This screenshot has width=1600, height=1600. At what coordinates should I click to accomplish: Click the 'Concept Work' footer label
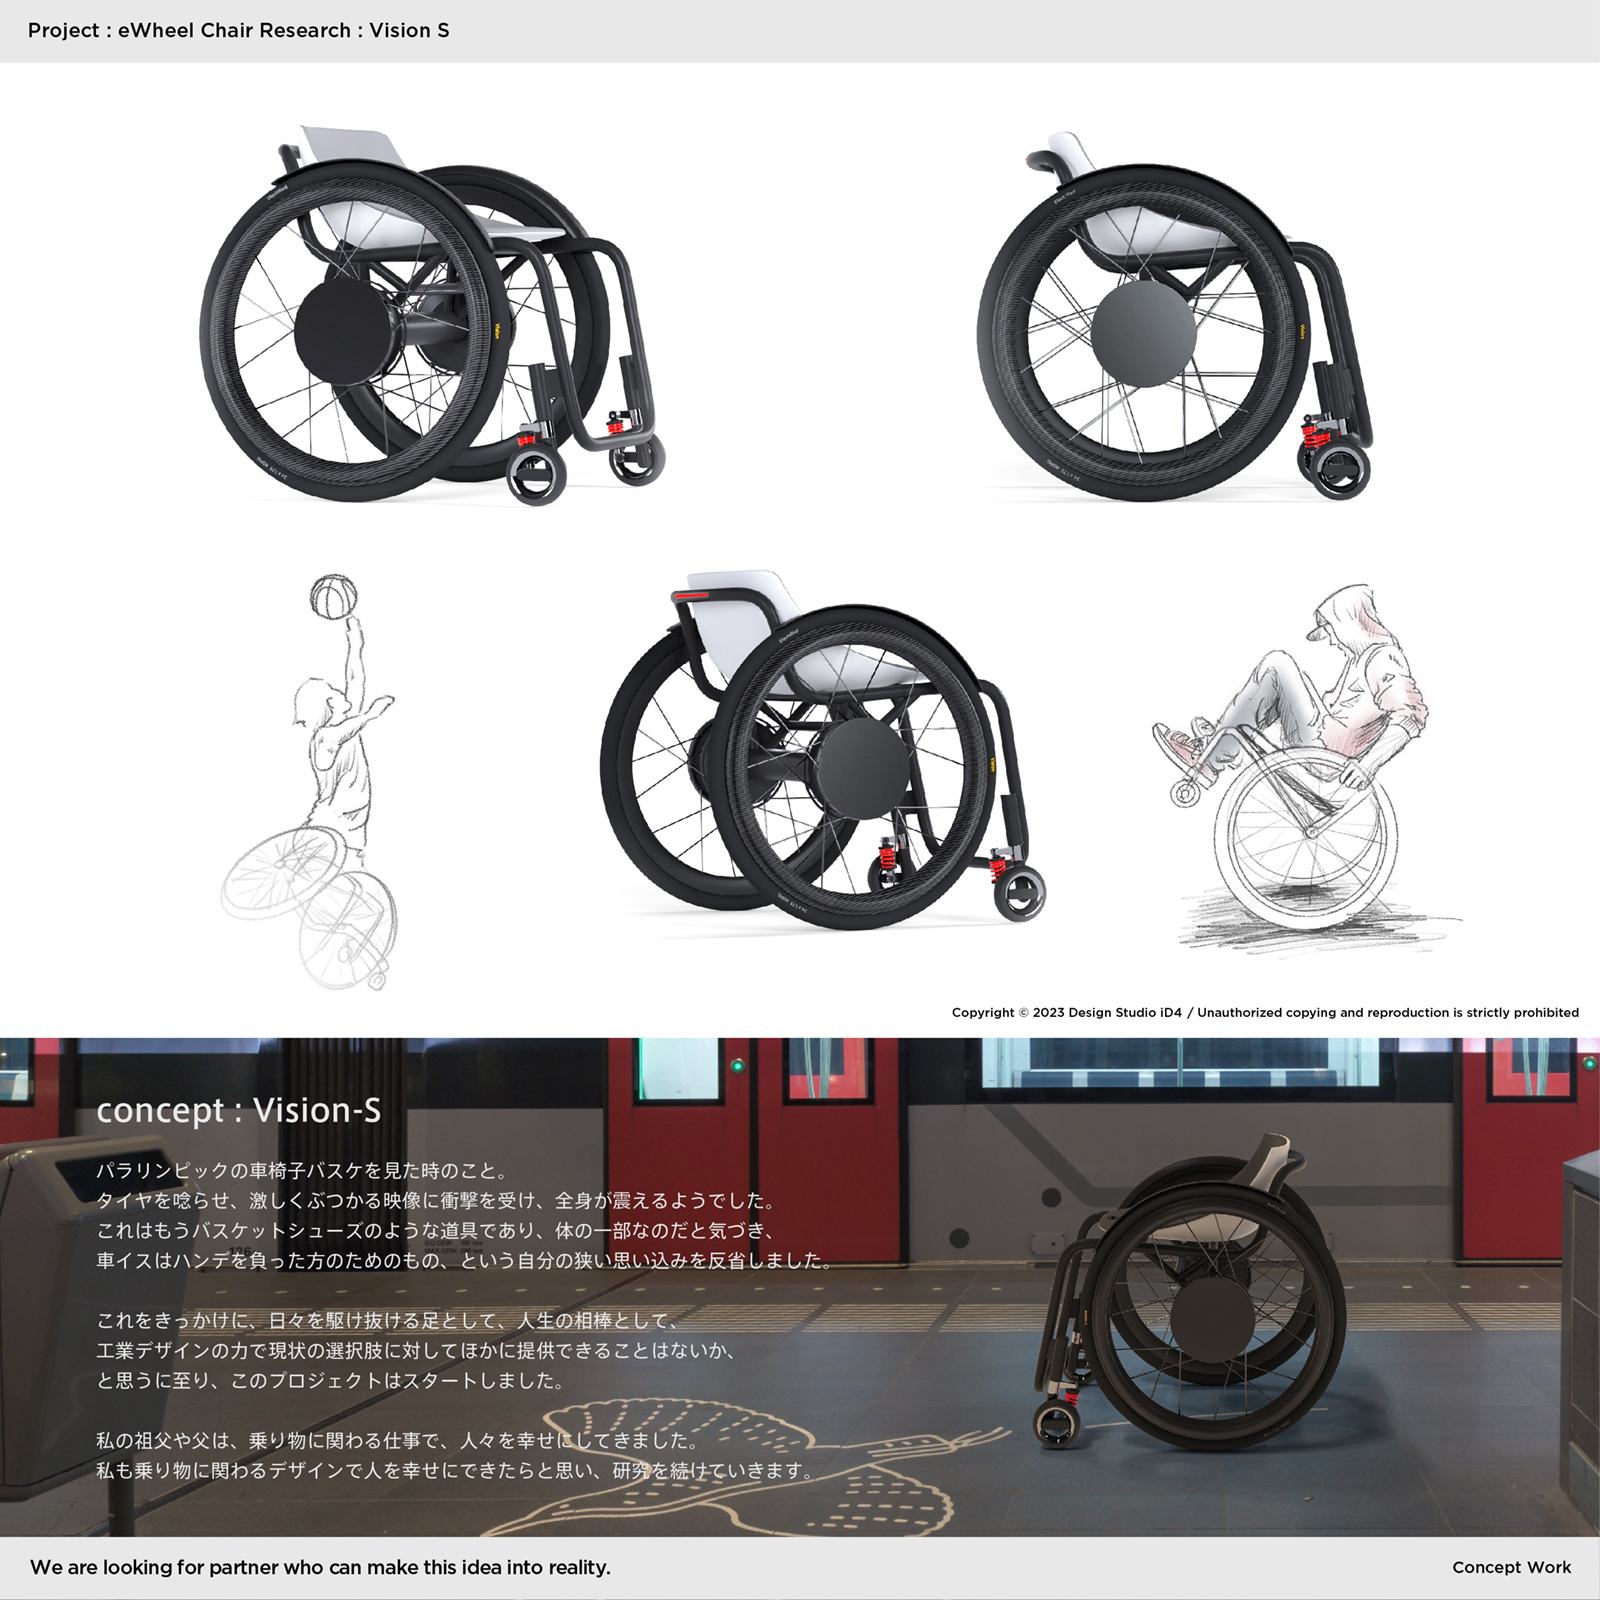1511,1567
